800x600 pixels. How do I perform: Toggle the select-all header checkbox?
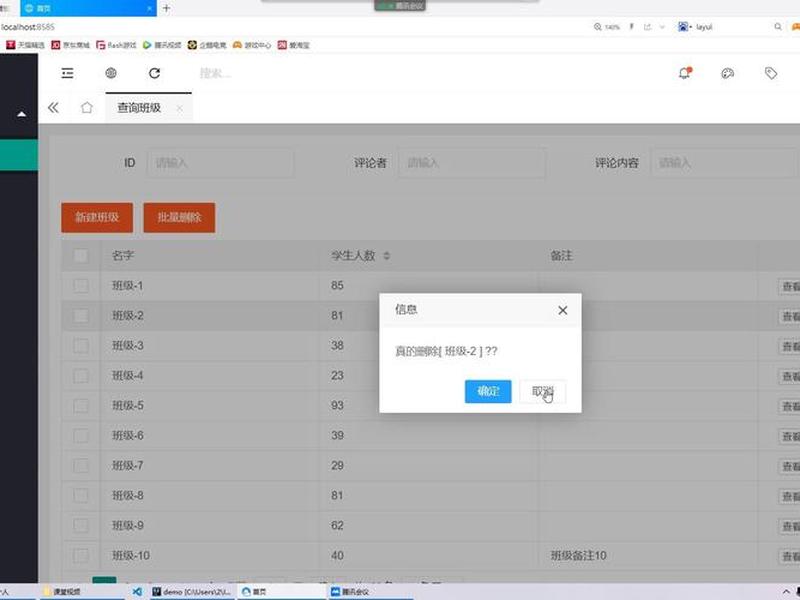tap(81, 256)
